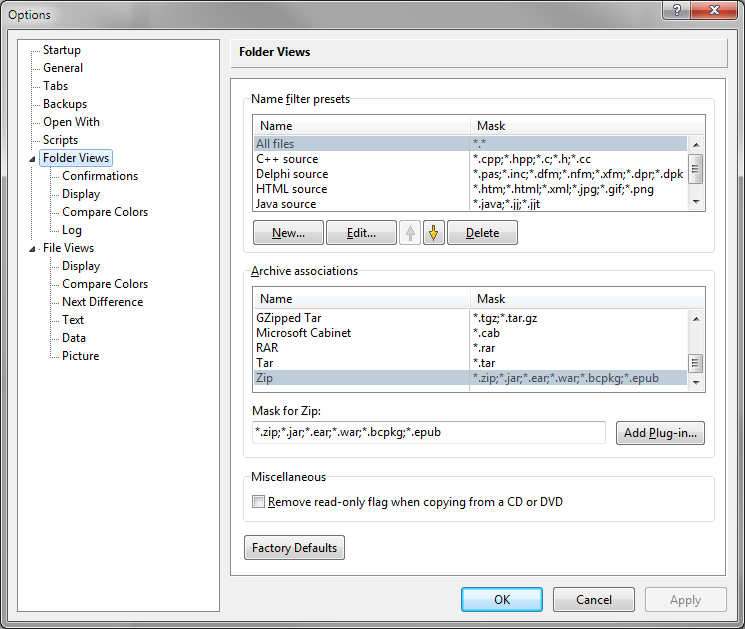Click the Add Plug-in... button
This screenshot has width=745, height=629.
pos(660,433)
